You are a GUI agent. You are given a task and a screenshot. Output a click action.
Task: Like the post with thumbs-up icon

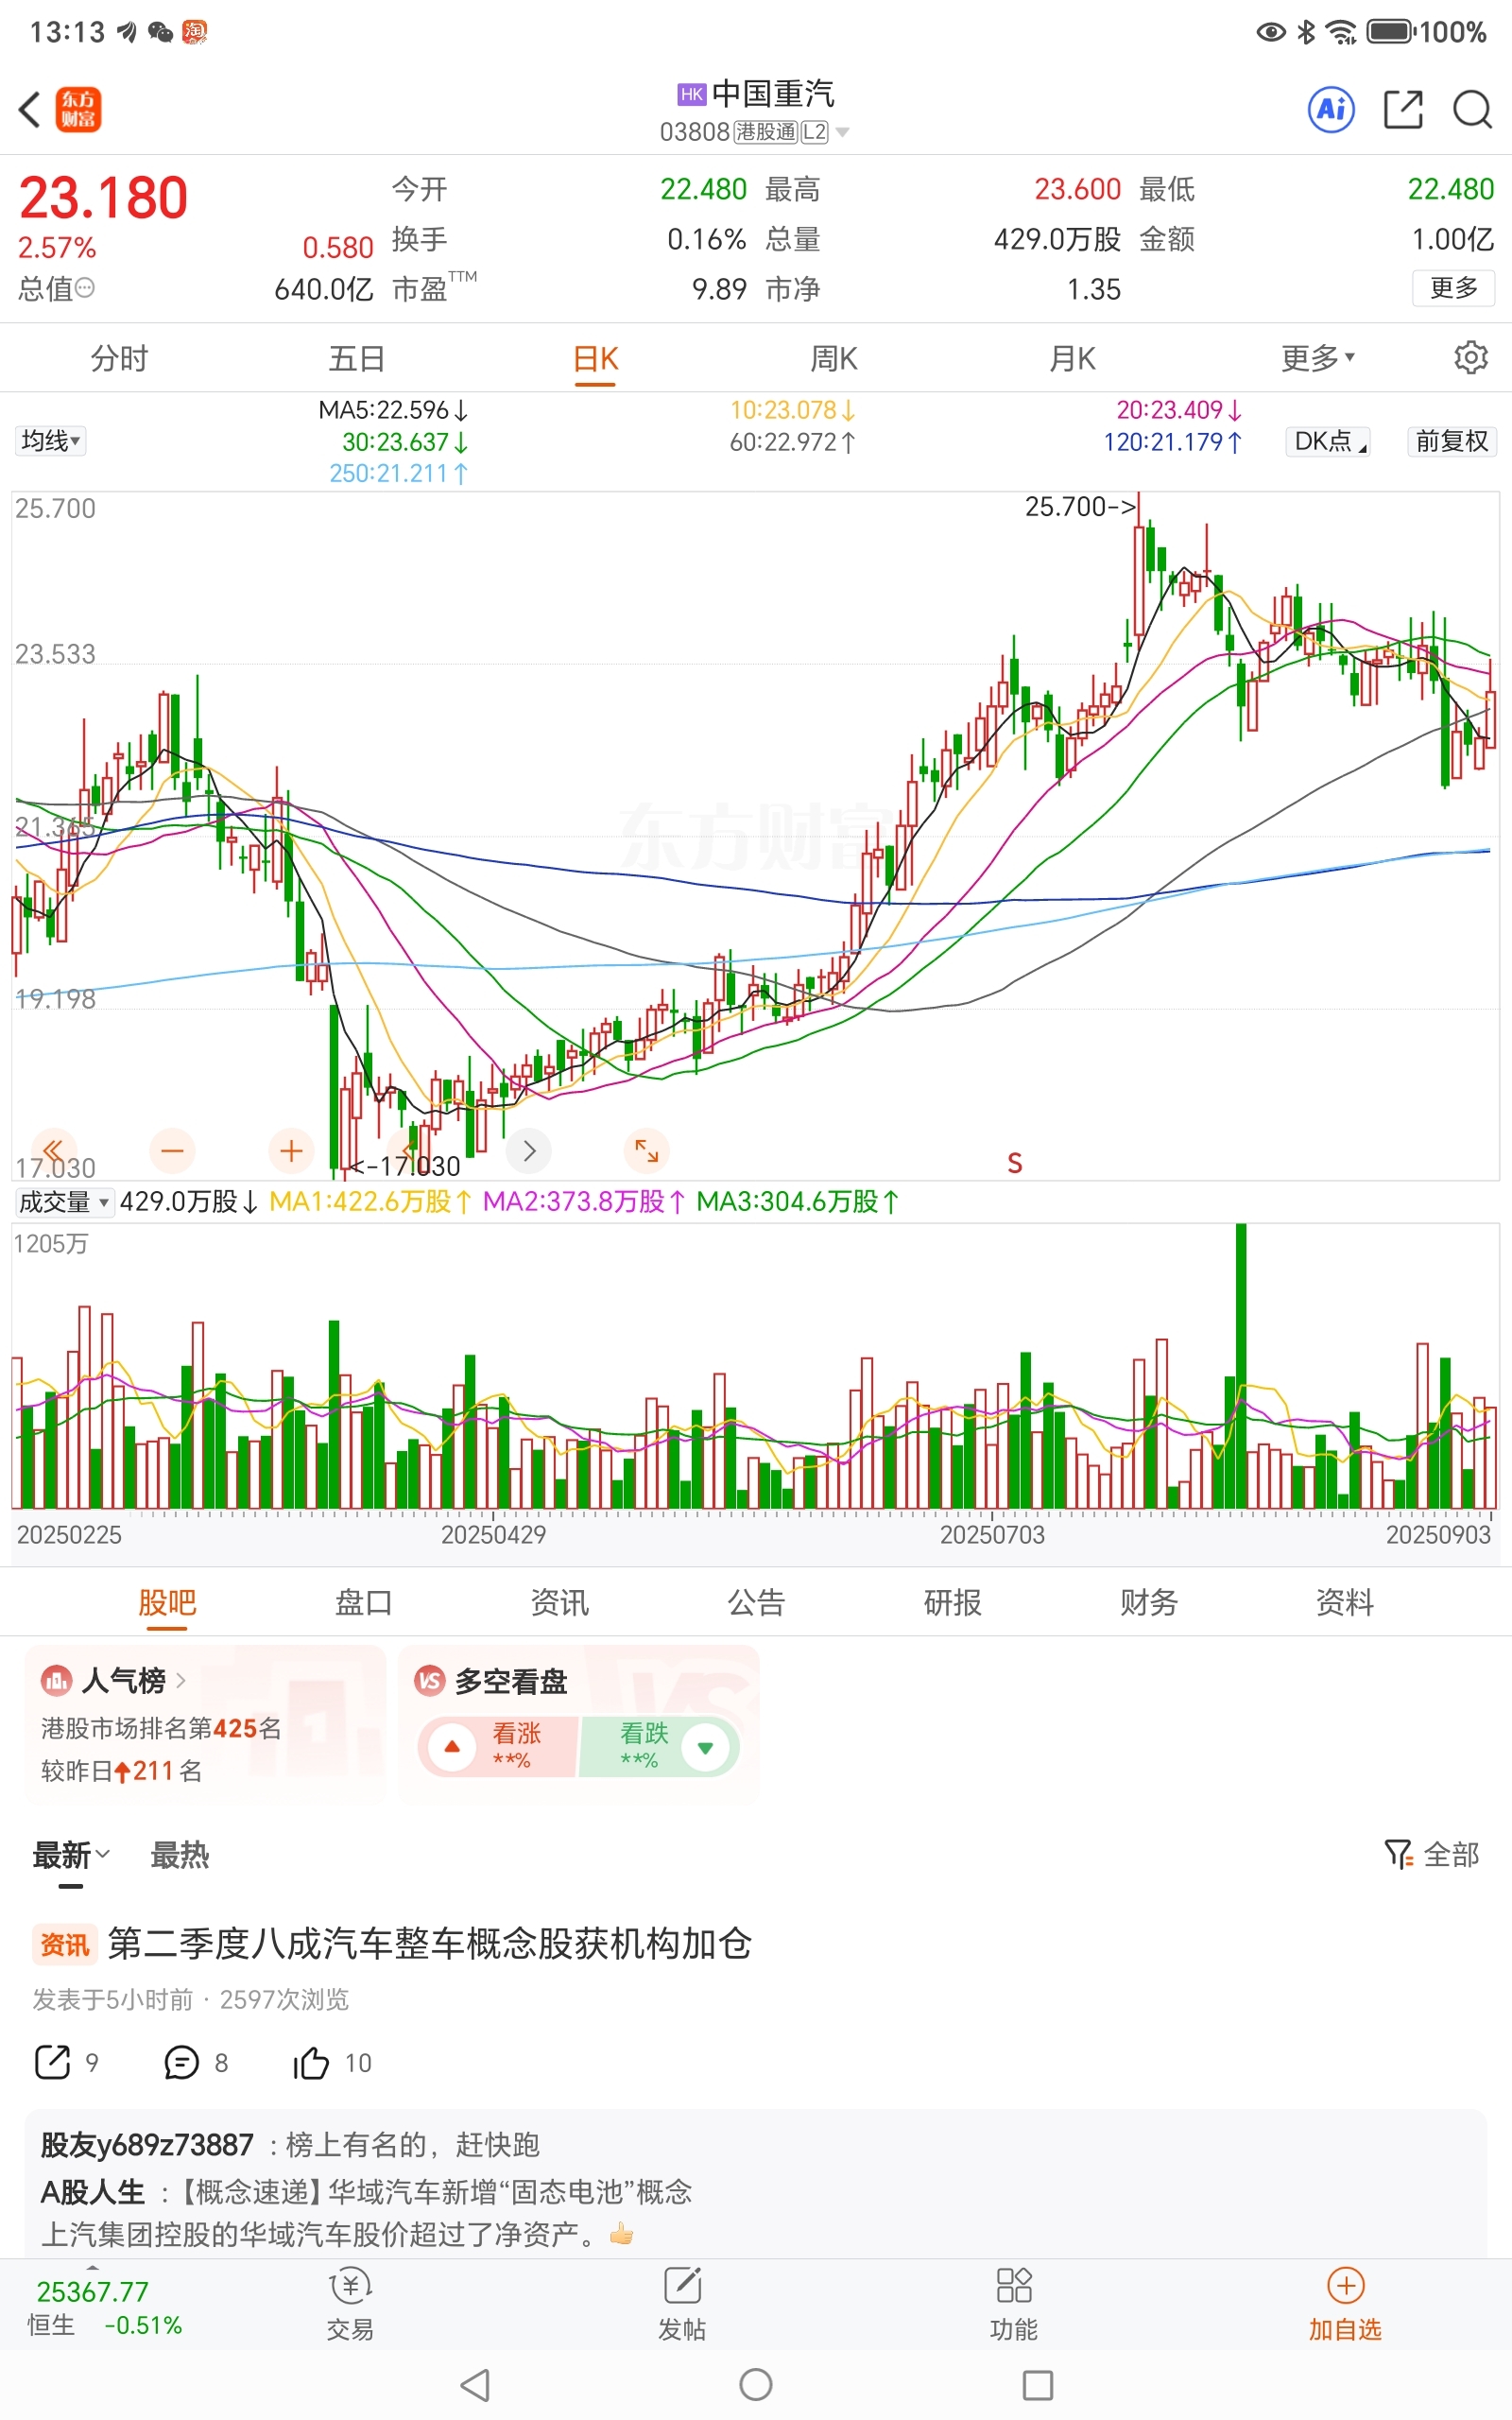[x=311, y=2062]
